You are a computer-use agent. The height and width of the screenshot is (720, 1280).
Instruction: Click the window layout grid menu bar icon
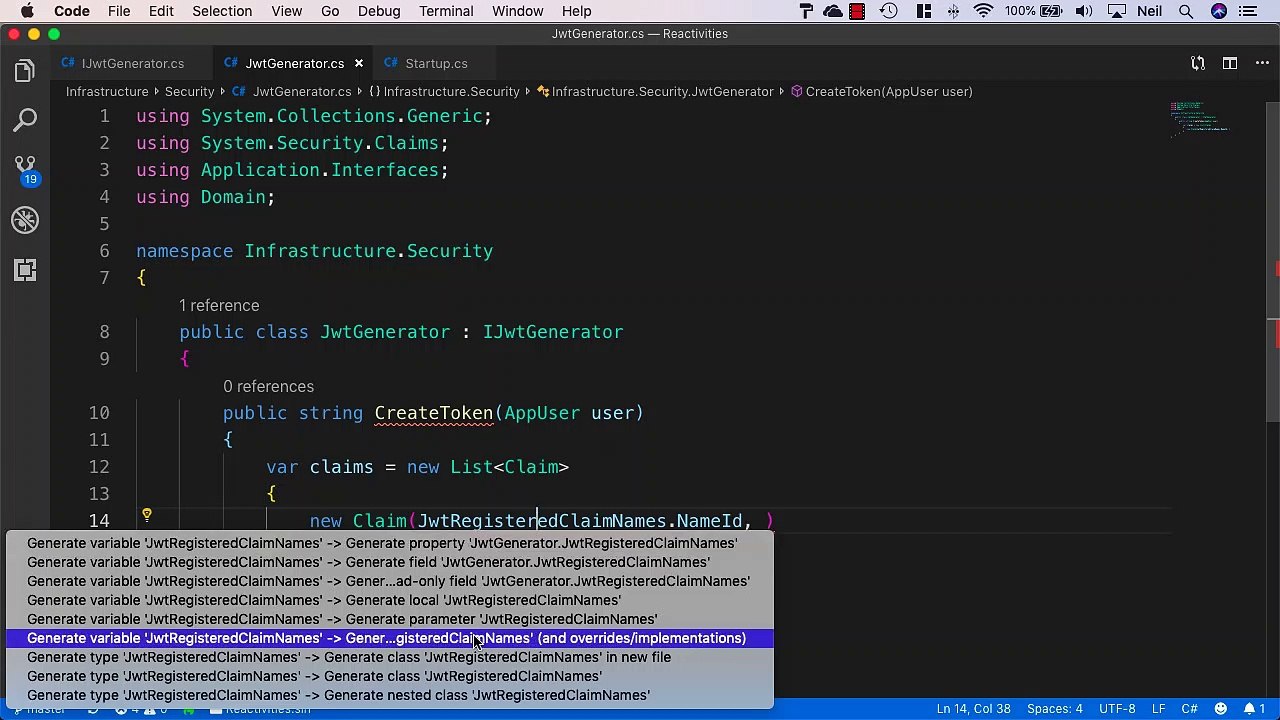click(924, 11)
